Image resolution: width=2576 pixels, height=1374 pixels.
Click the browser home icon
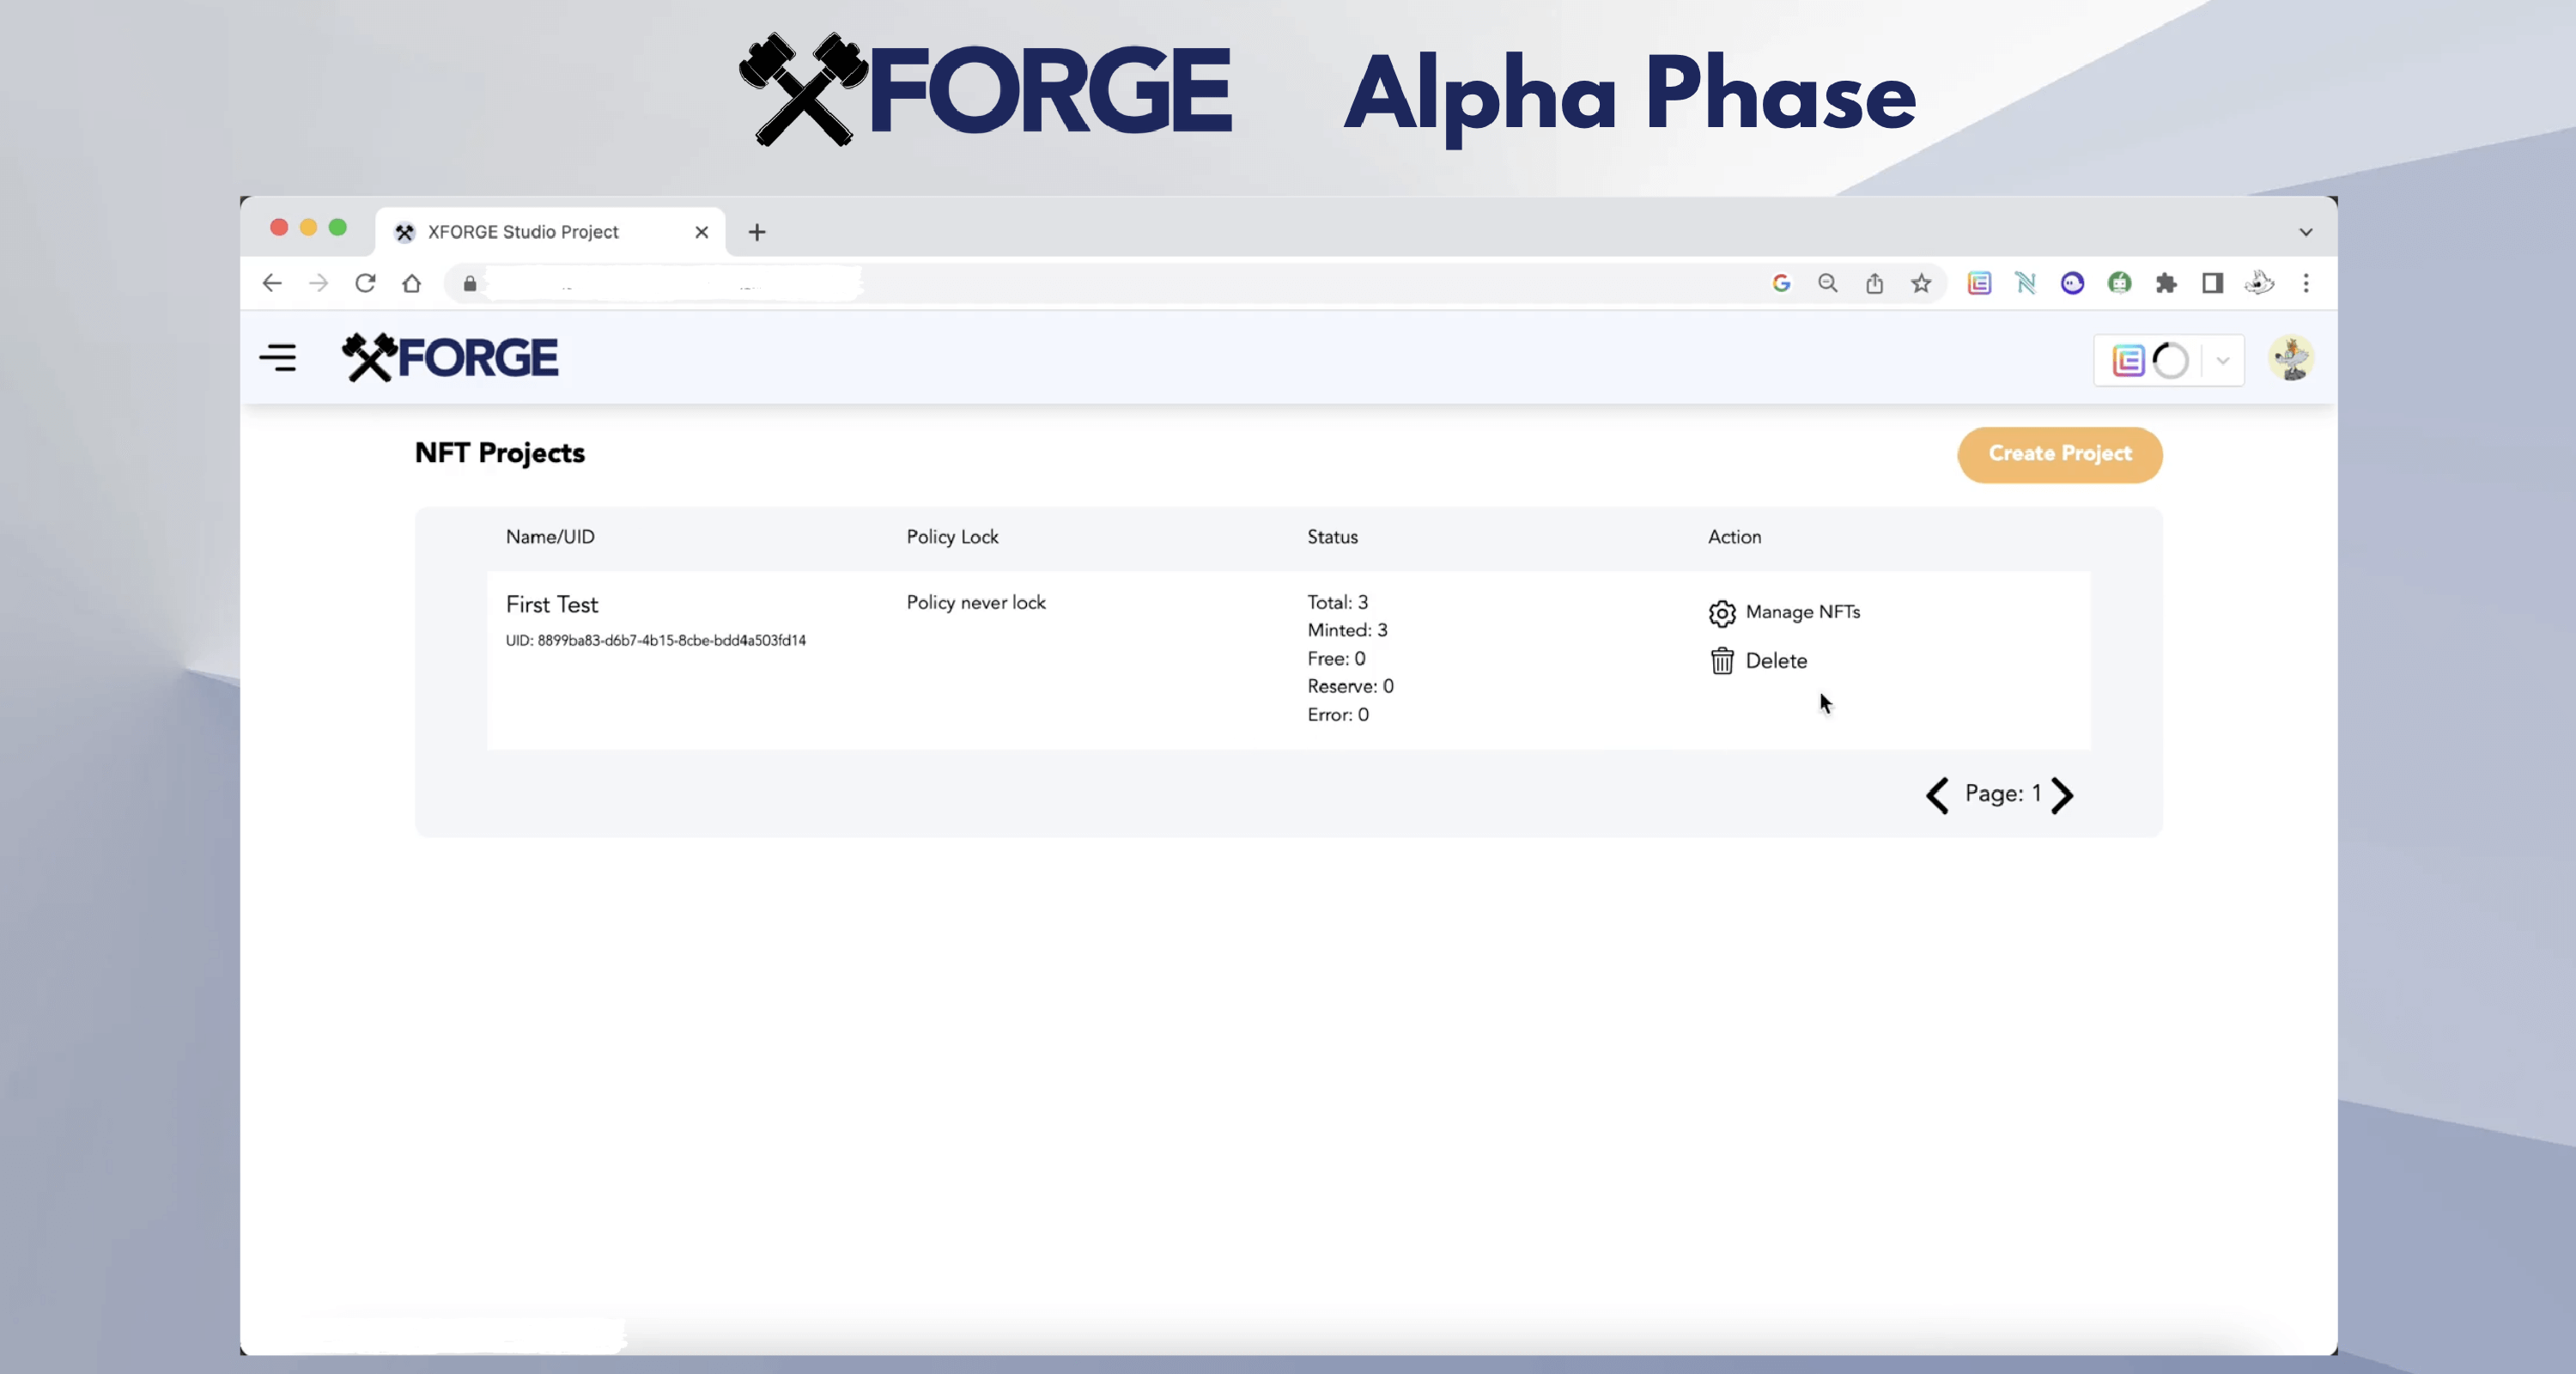tap(412, 284)
